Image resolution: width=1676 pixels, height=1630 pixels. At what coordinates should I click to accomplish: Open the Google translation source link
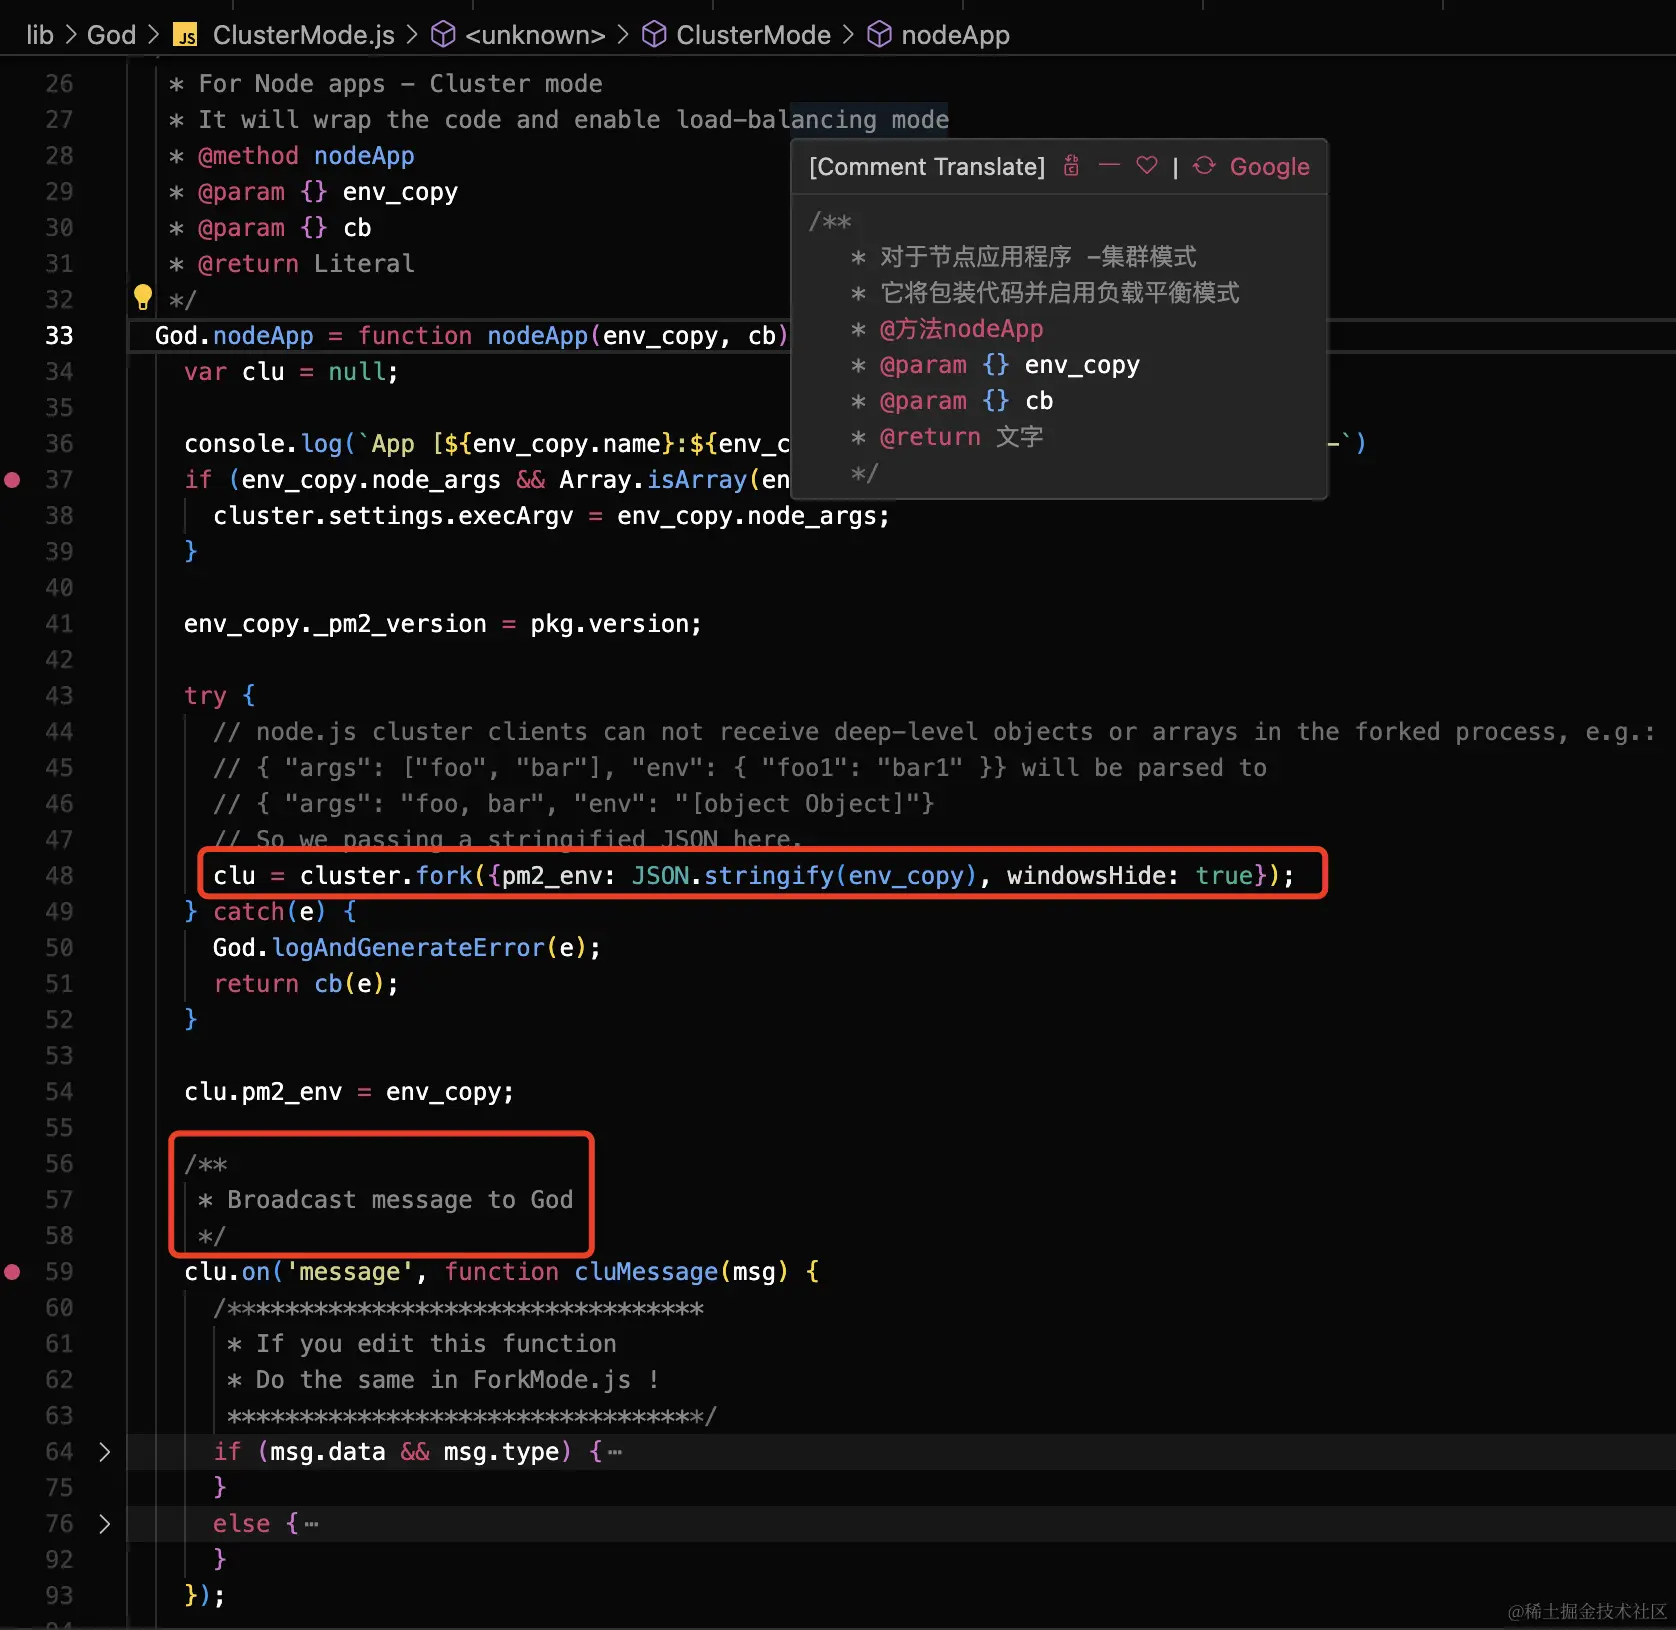[x=1269, y=167]
